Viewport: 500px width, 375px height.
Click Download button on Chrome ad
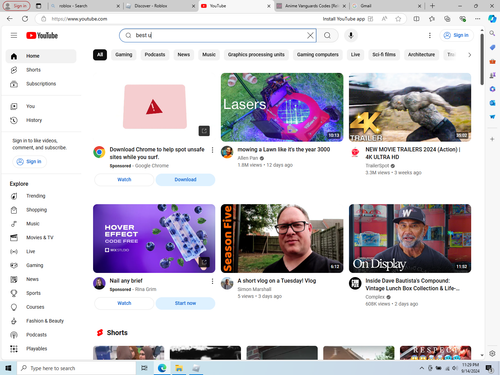[x=185, y=180]
